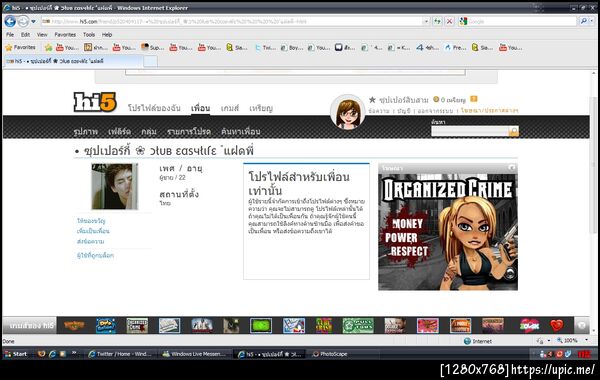This screenshot has width=600, height=380.
Task: Click the red X Stop loading icon
Action: (449, 21)
